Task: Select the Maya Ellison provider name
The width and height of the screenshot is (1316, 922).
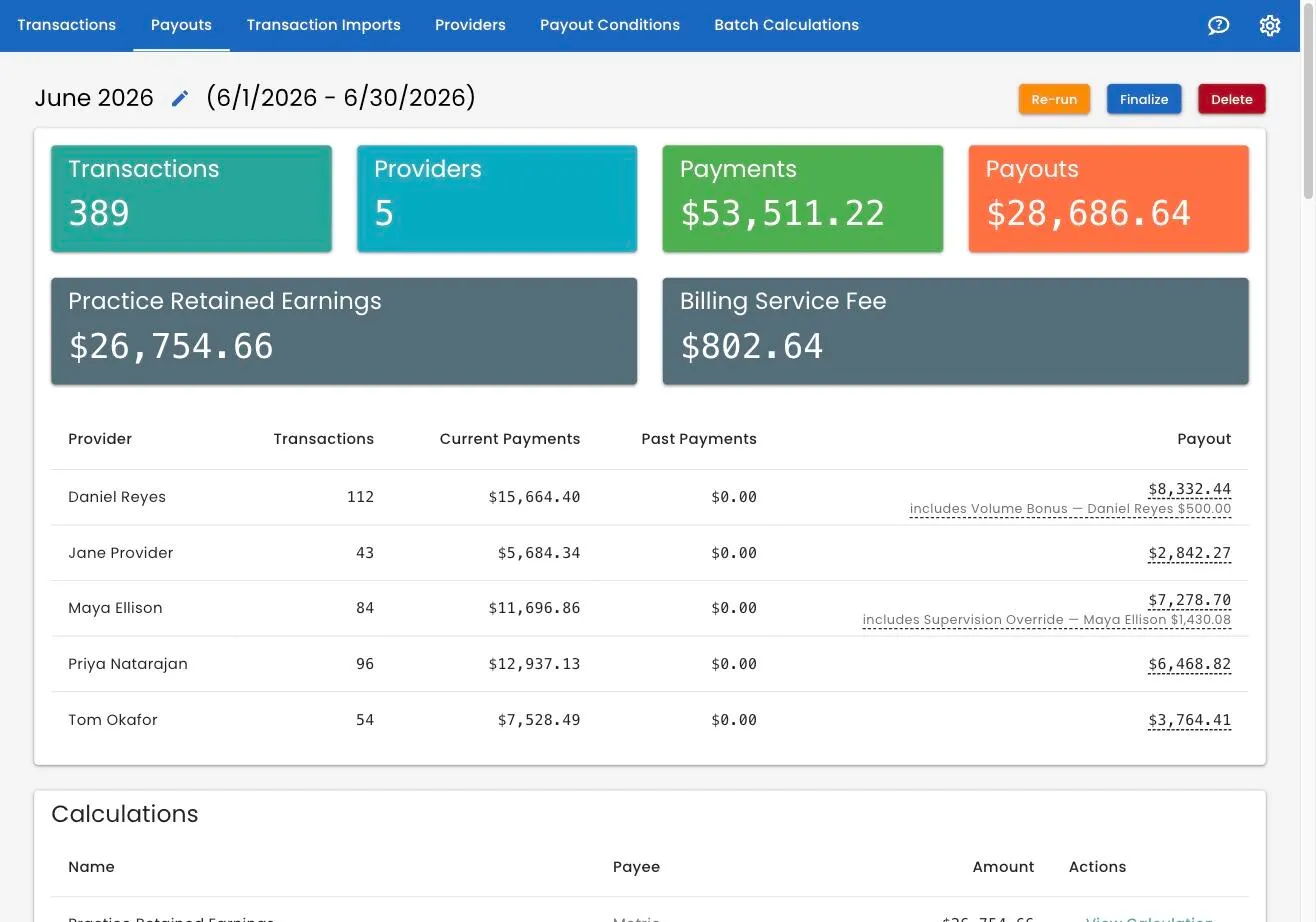Action: (x=115, y=608)
